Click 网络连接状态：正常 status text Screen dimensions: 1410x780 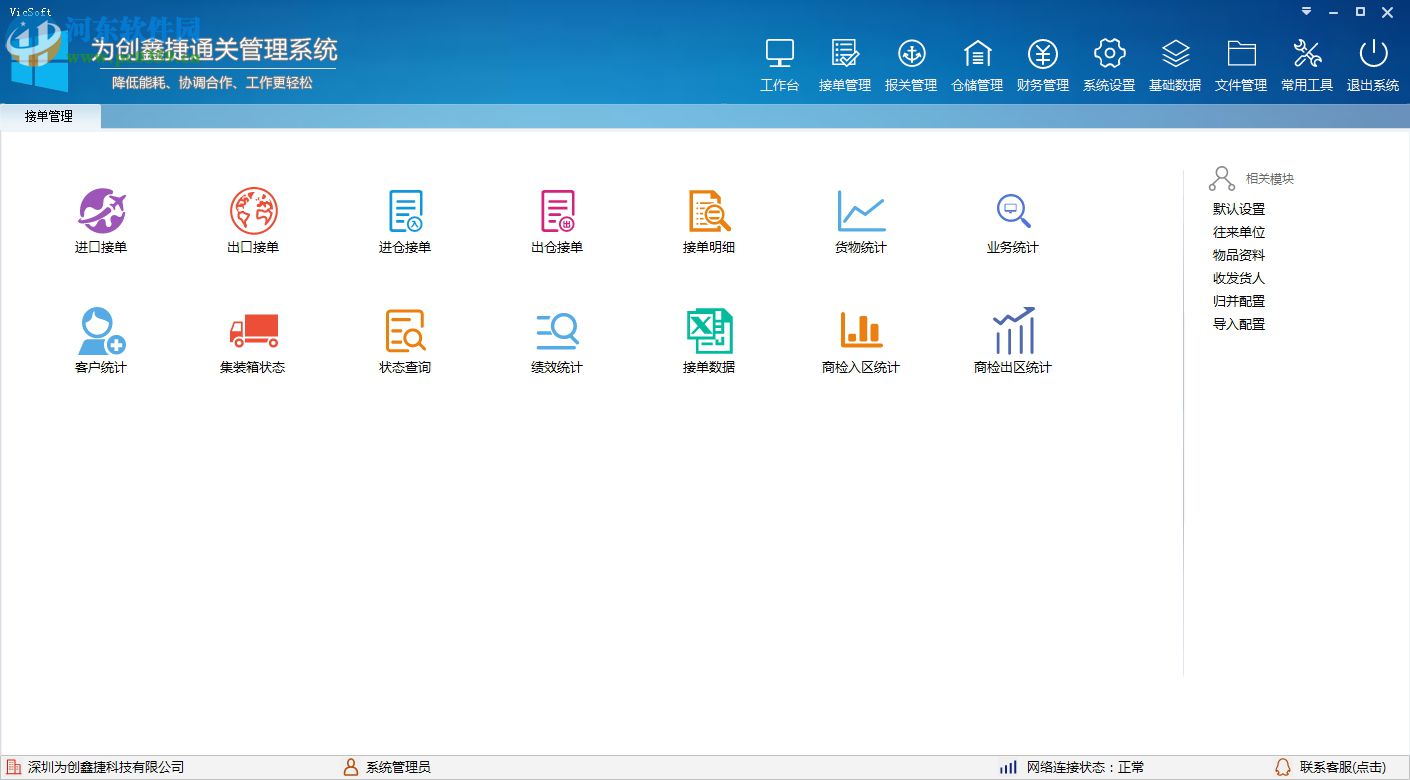click(x=1086, y=768)
